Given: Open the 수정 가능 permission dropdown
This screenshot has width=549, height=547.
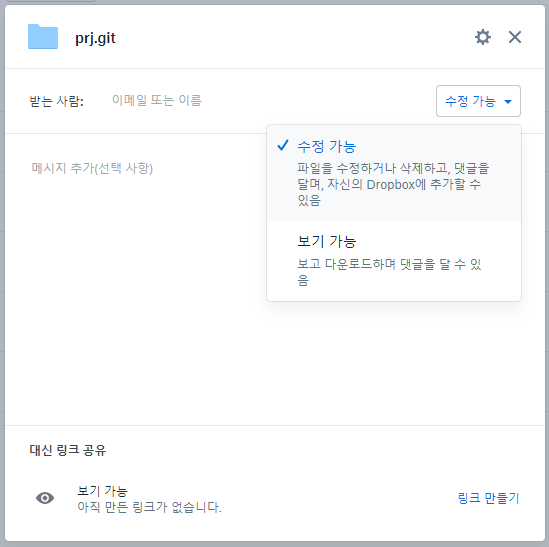Looking at the screenshot, I should point(478,101).
